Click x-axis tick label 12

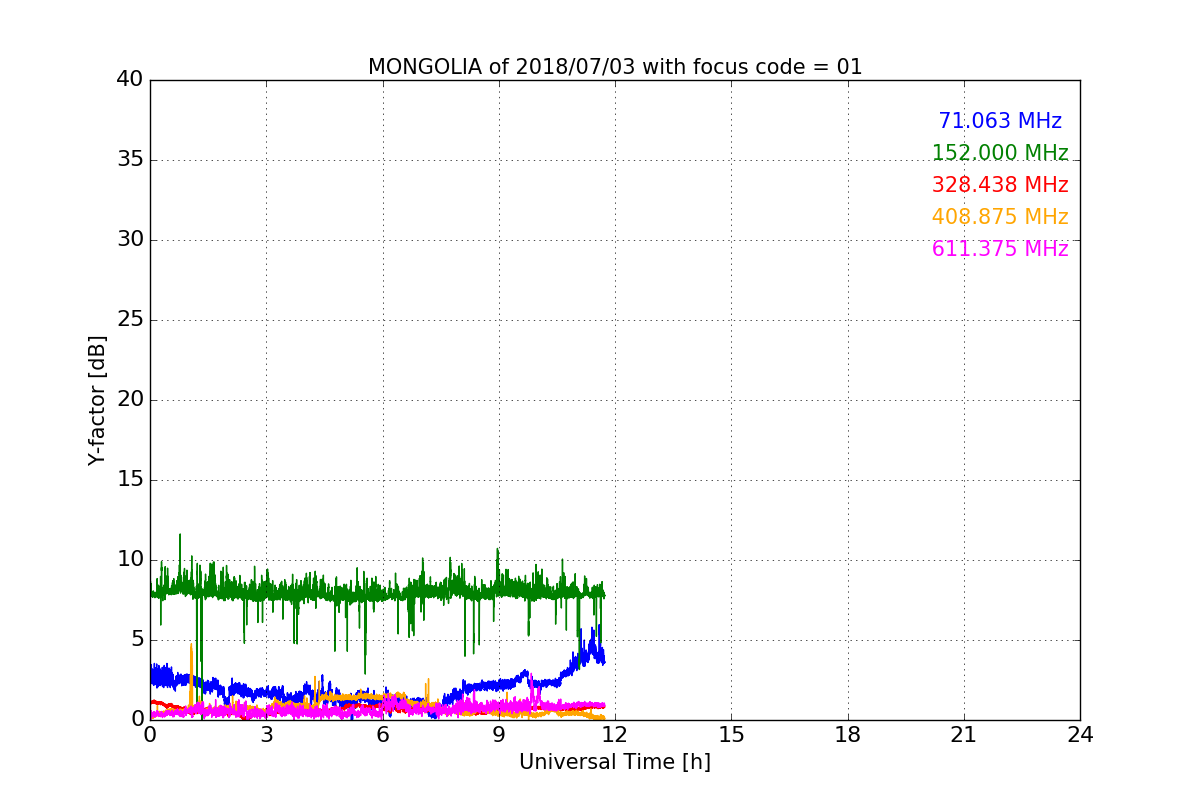pos(615,735)
